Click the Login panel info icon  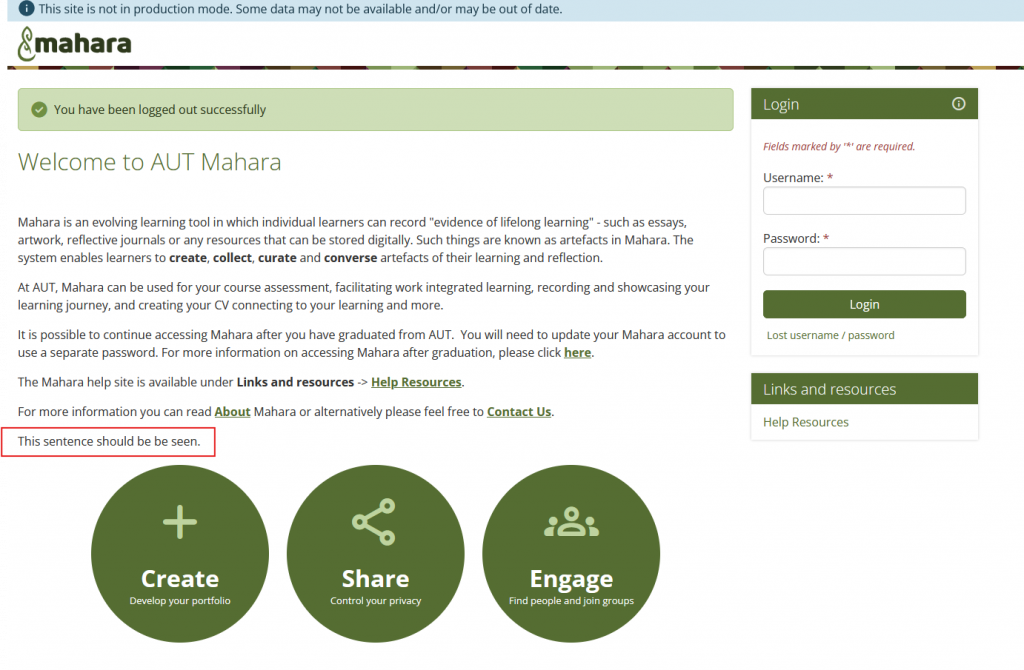pos(958,104)
